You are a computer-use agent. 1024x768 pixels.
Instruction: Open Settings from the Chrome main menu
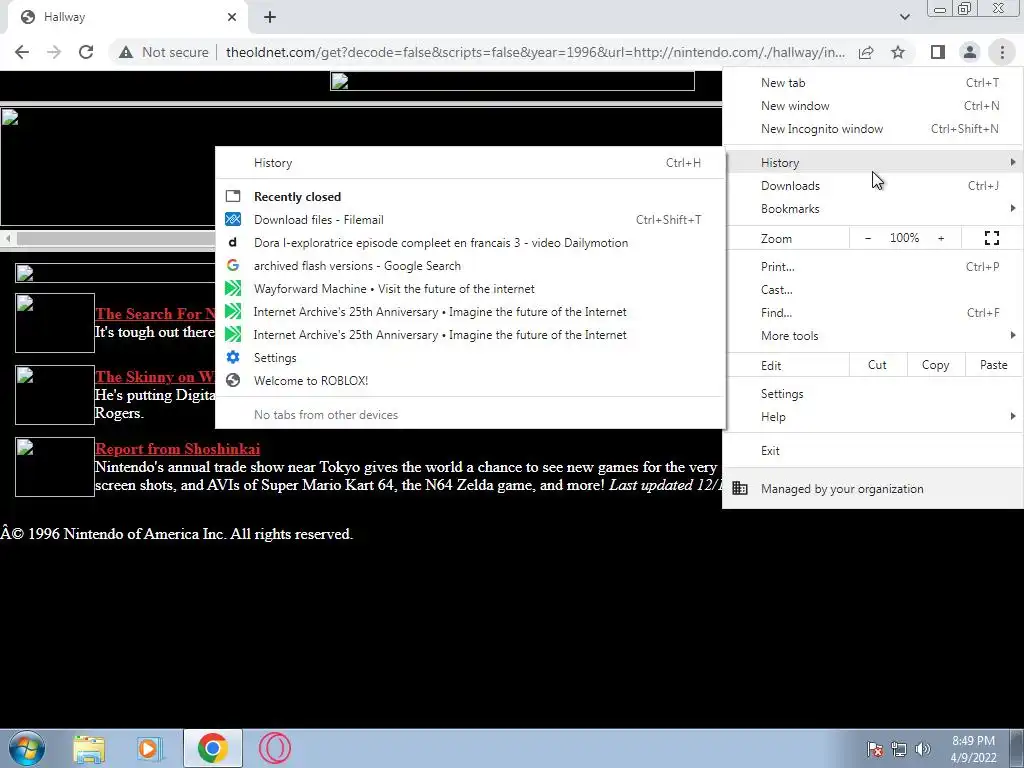coord(872,394)
